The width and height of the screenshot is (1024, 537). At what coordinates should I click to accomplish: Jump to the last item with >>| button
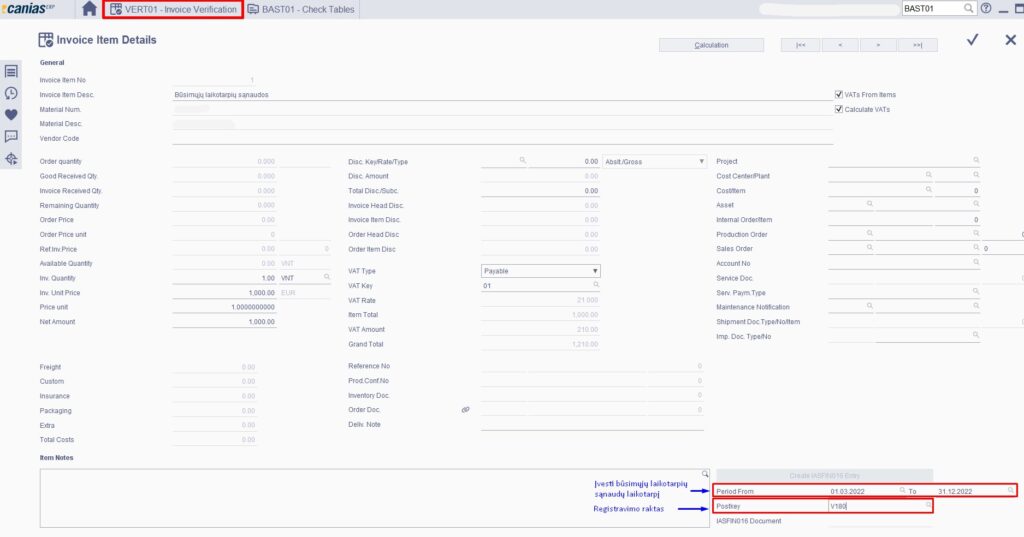tap(917, 45)
